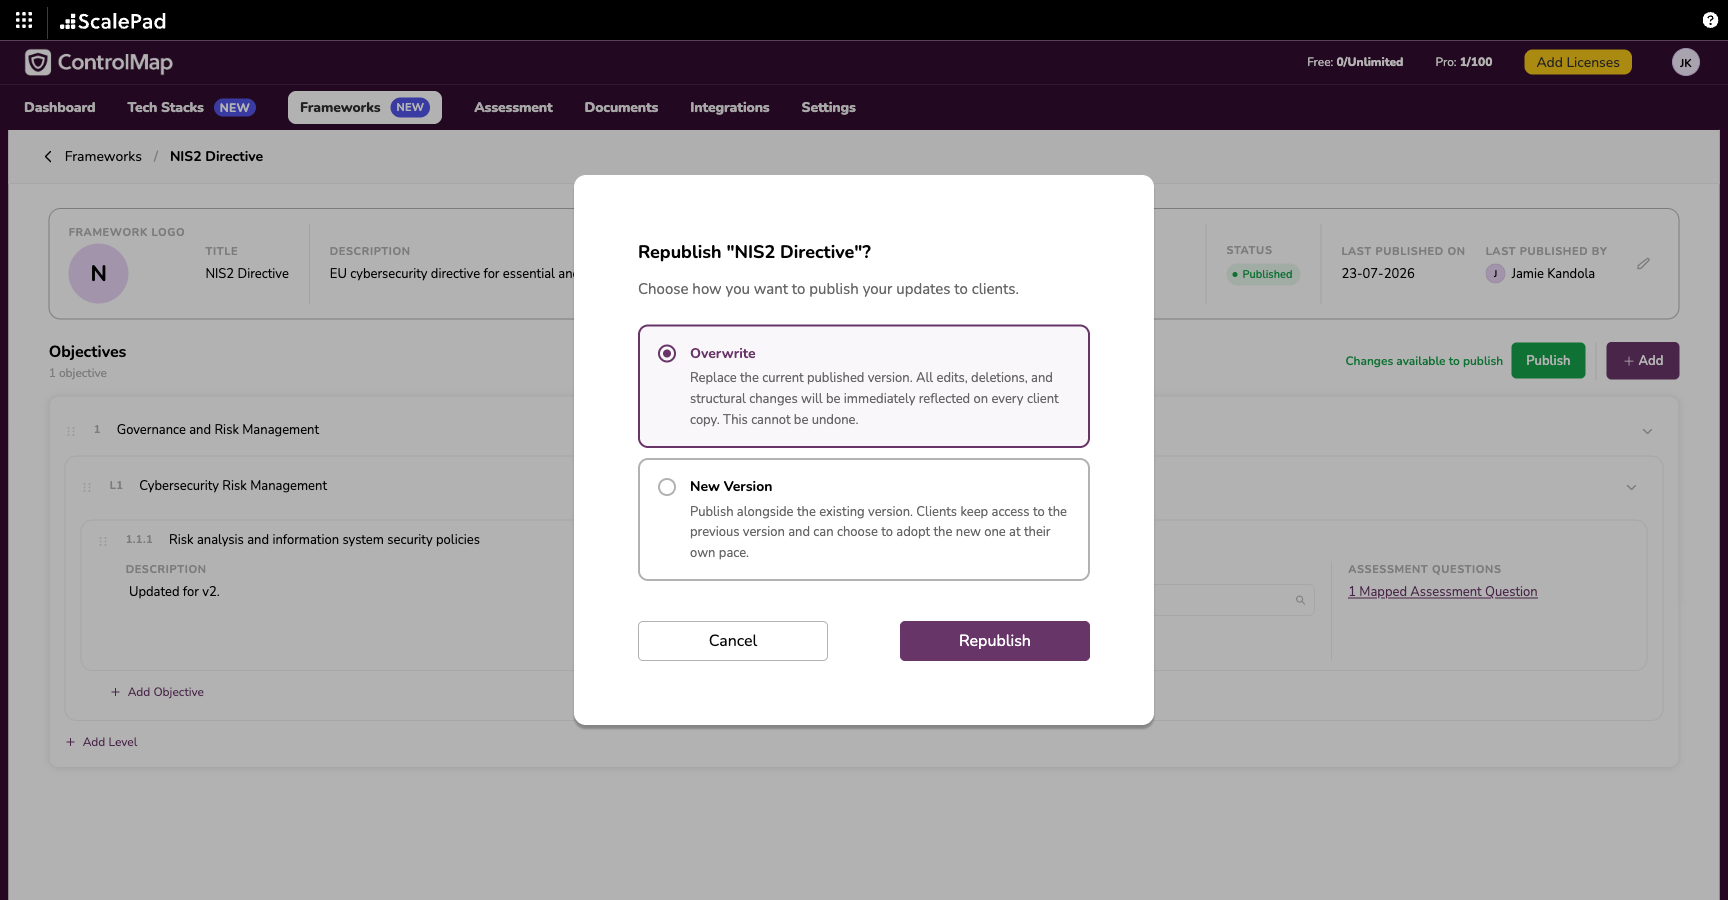Click the ControlMap shield logo

38,62
